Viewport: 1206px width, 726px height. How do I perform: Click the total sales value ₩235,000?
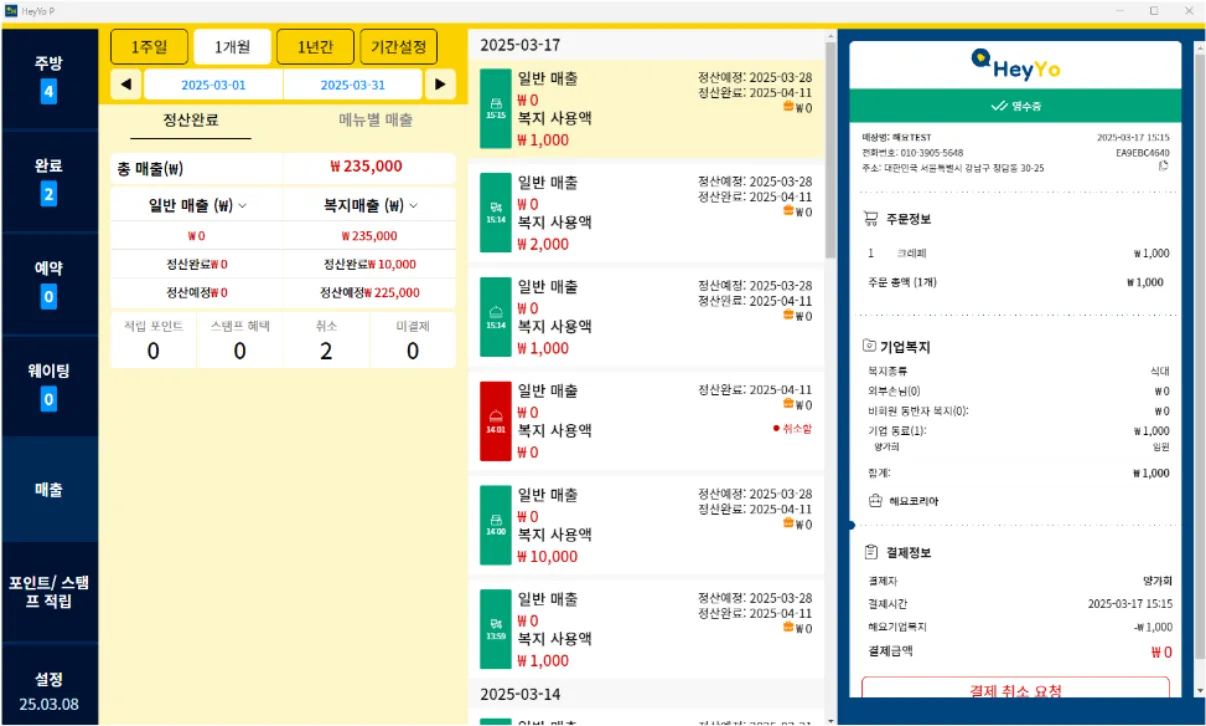tap(366, 167)
